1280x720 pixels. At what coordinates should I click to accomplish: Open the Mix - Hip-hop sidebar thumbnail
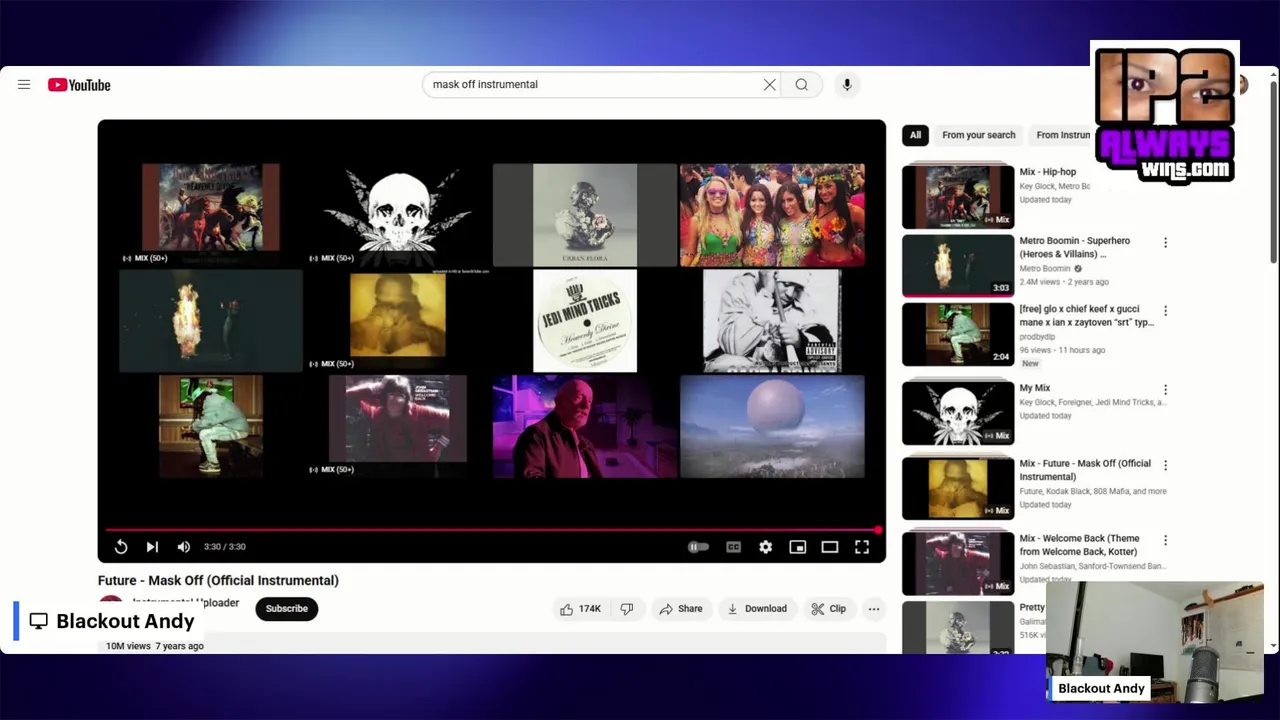958,197
